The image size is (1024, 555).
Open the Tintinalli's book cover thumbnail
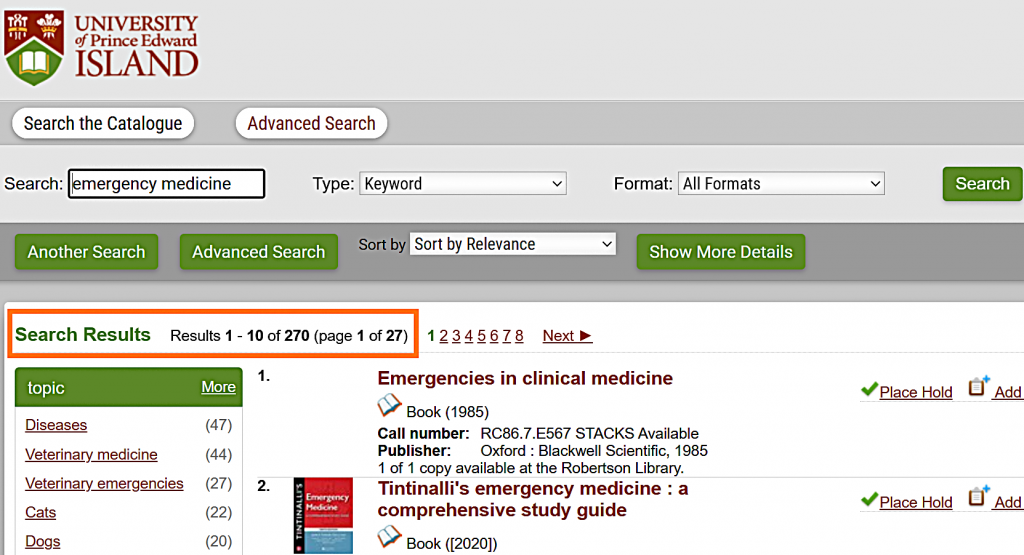pyautogui.click(x=323, y=516)
